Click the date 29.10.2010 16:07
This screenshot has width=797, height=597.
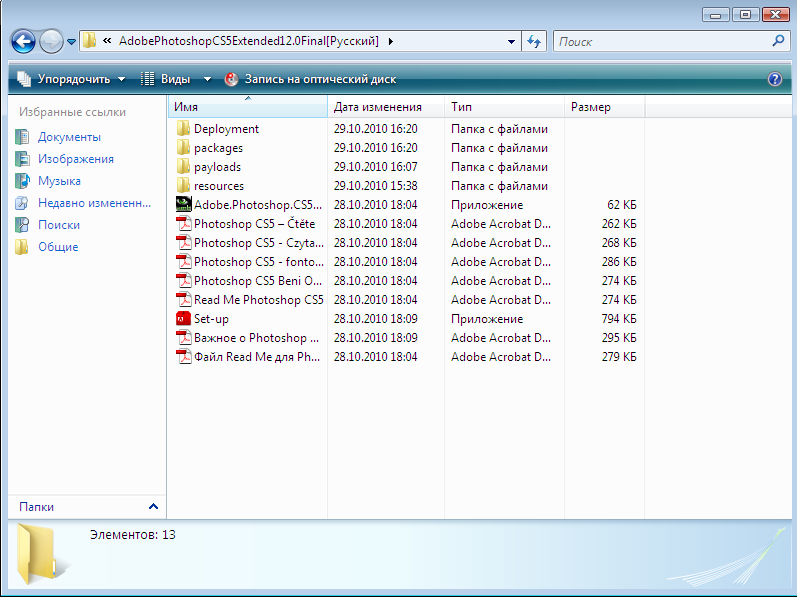[376, 167]
